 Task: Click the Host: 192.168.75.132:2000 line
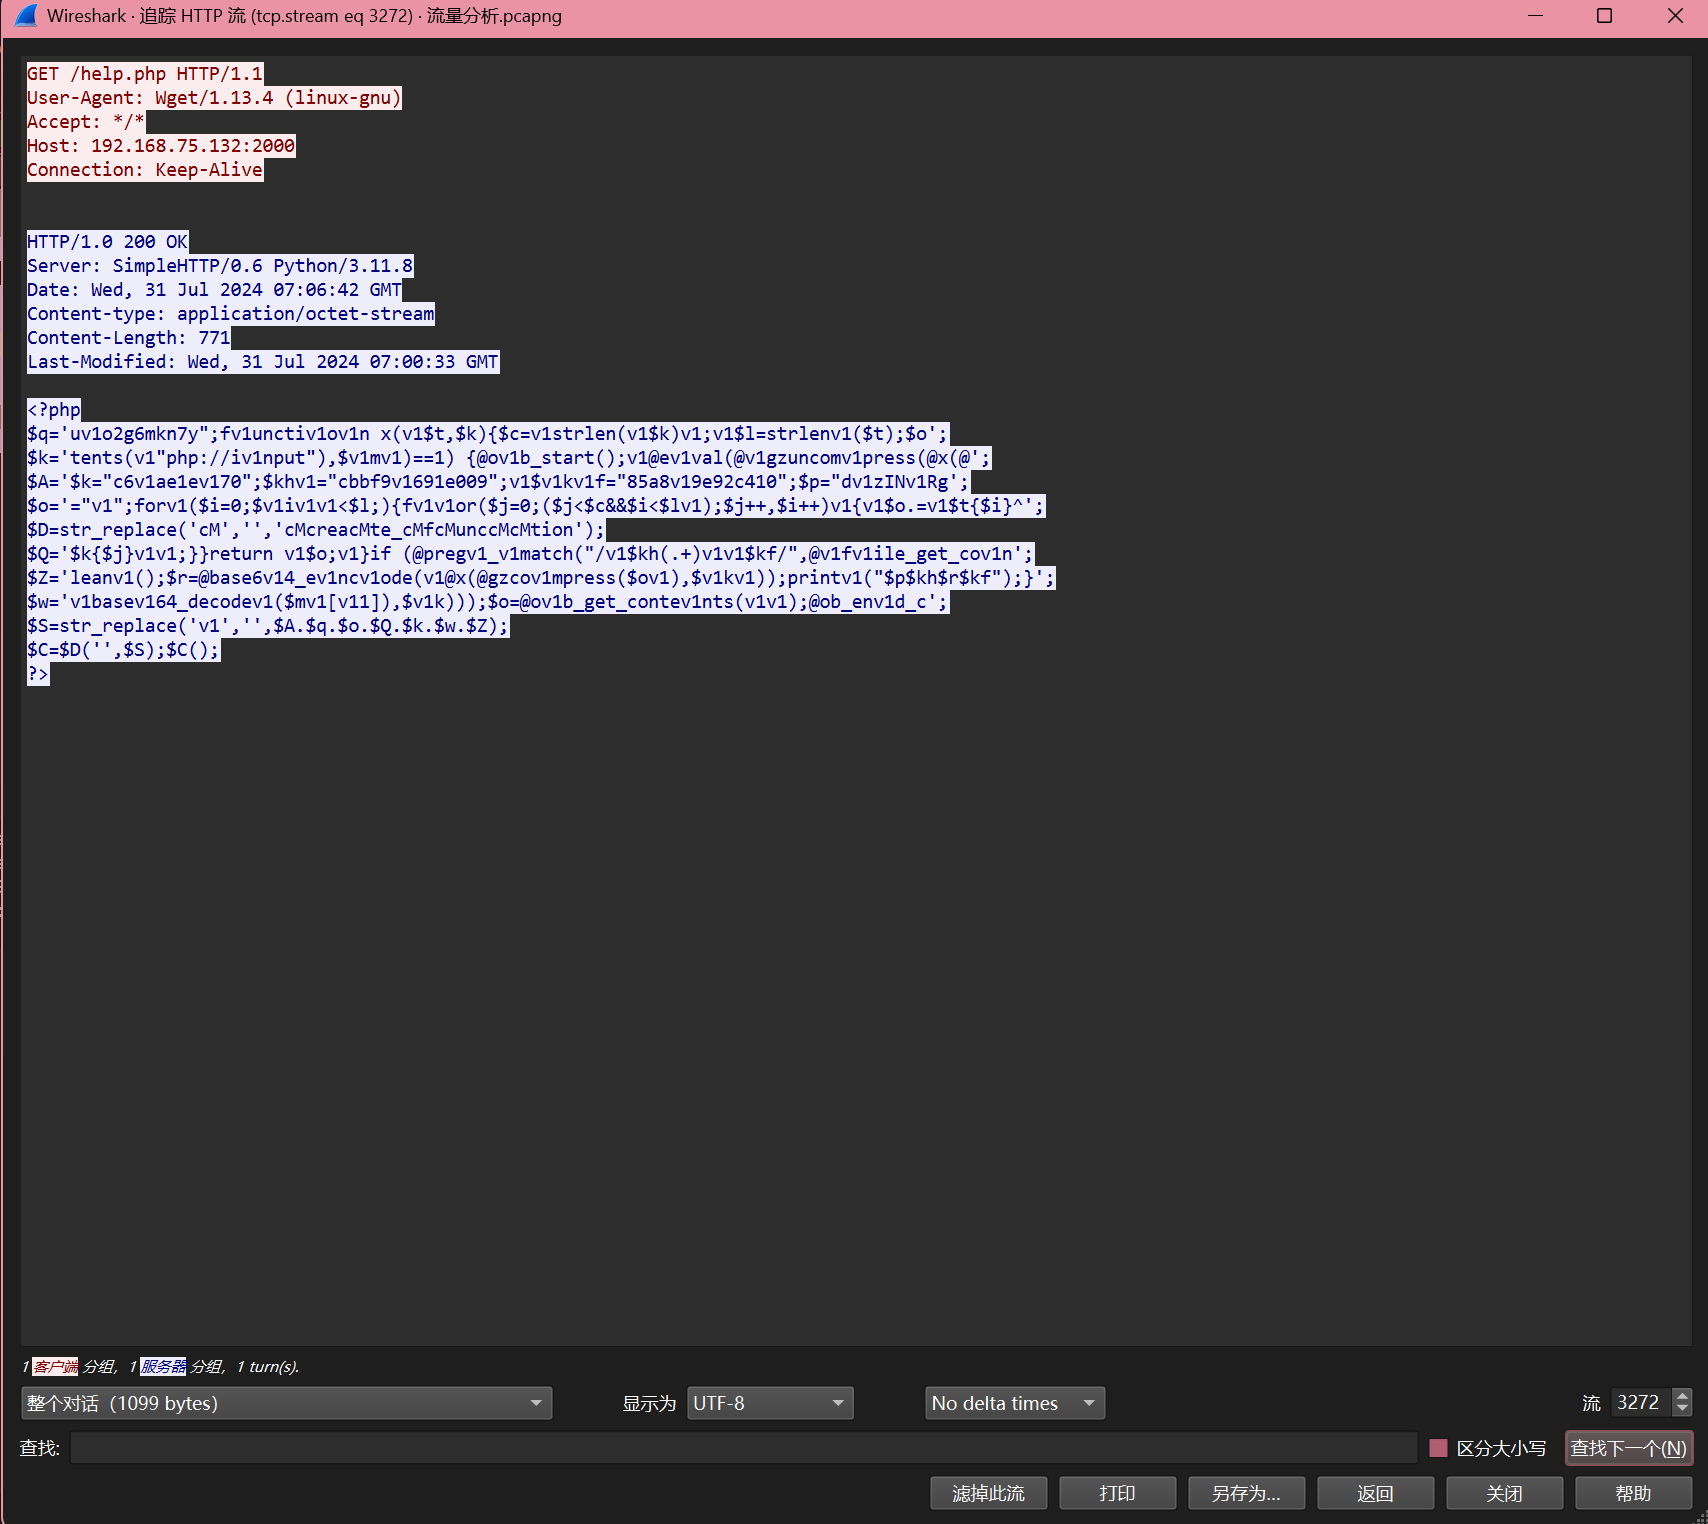coord(161,146)
